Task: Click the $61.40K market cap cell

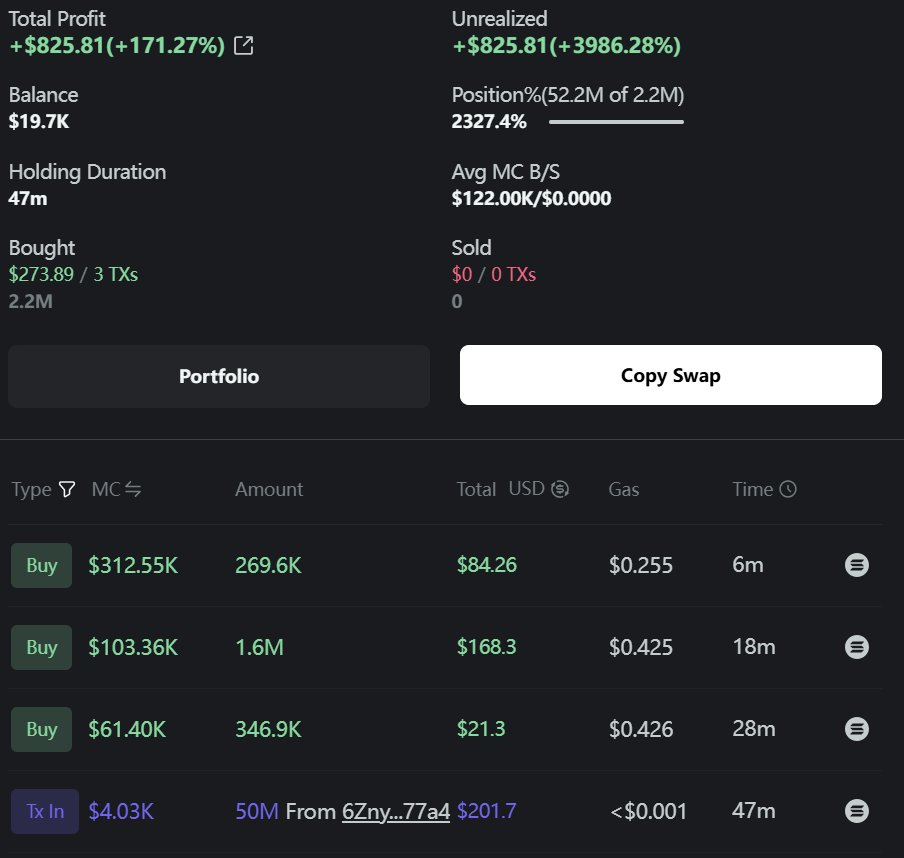Action: tap(127, 729)
